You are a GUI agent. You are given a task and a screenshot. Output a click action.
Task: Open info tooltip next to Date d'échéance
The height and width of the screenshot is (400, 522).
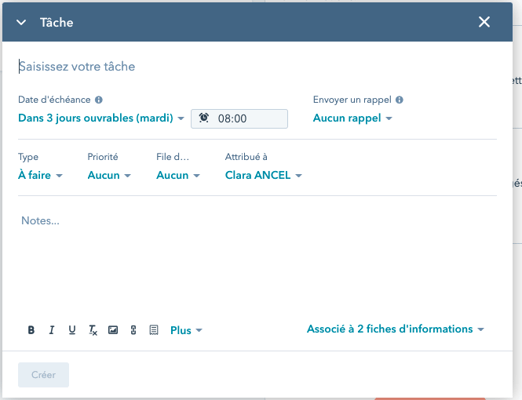coord(99,100)
